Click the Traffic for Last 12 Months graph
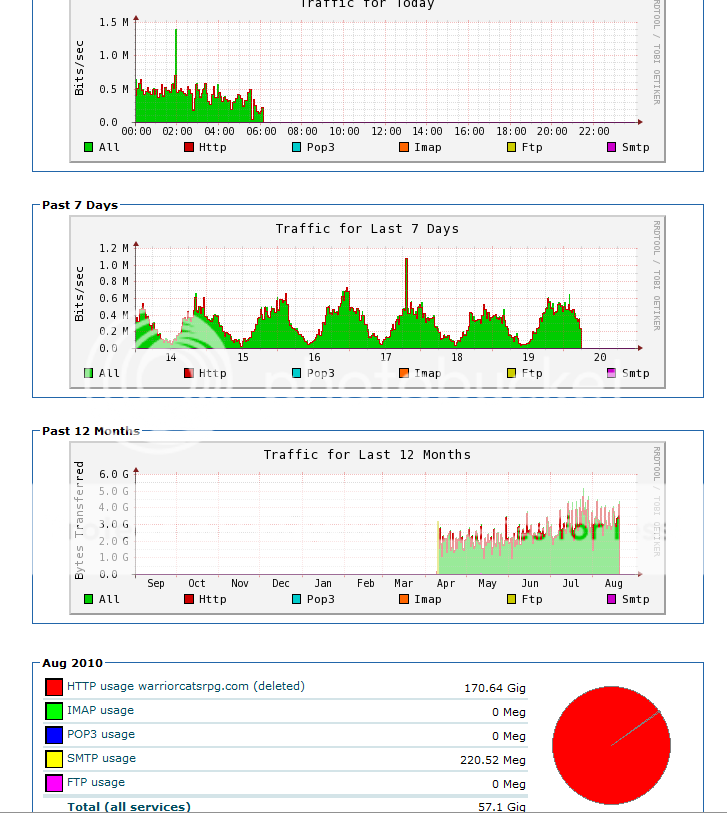Image resolution: width=727 pixels, height=814 pixels. (368, 528)
